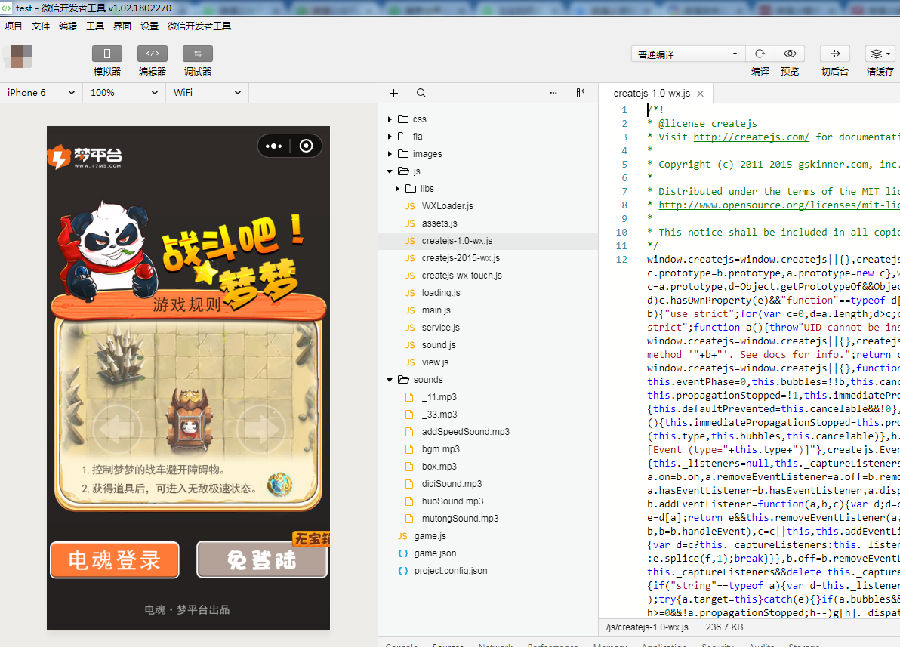
Task: Select the mutongSound.mp3 file
Action: 460,518
